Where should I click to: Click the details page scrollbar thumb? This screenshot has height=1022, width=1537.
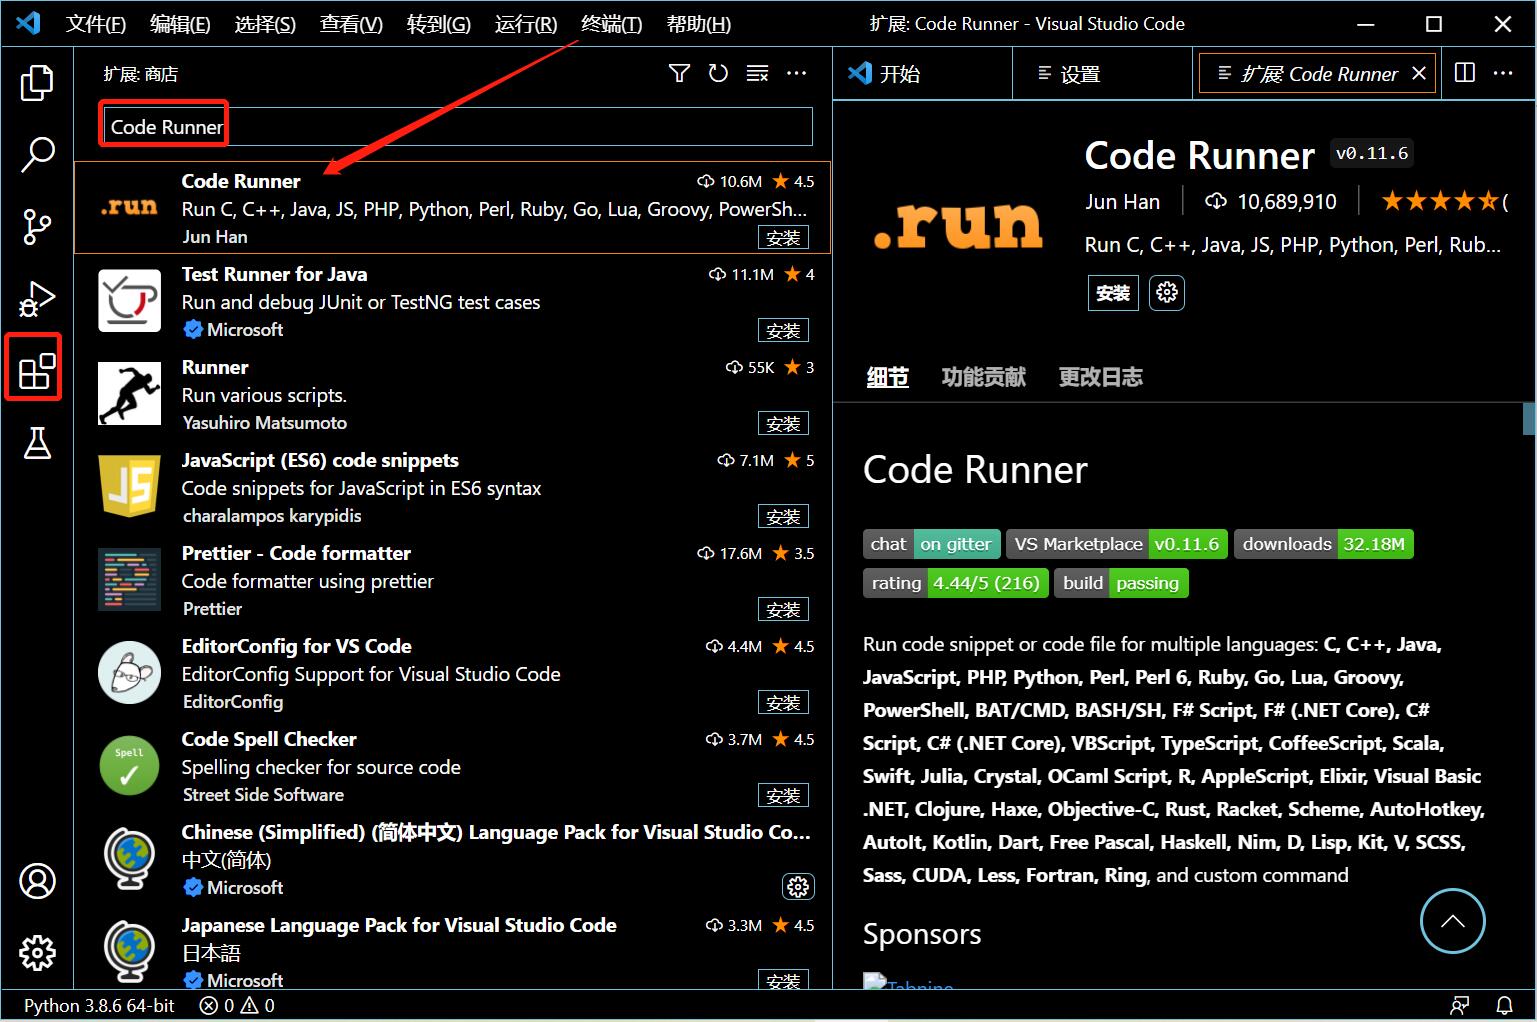point(1529,419)
